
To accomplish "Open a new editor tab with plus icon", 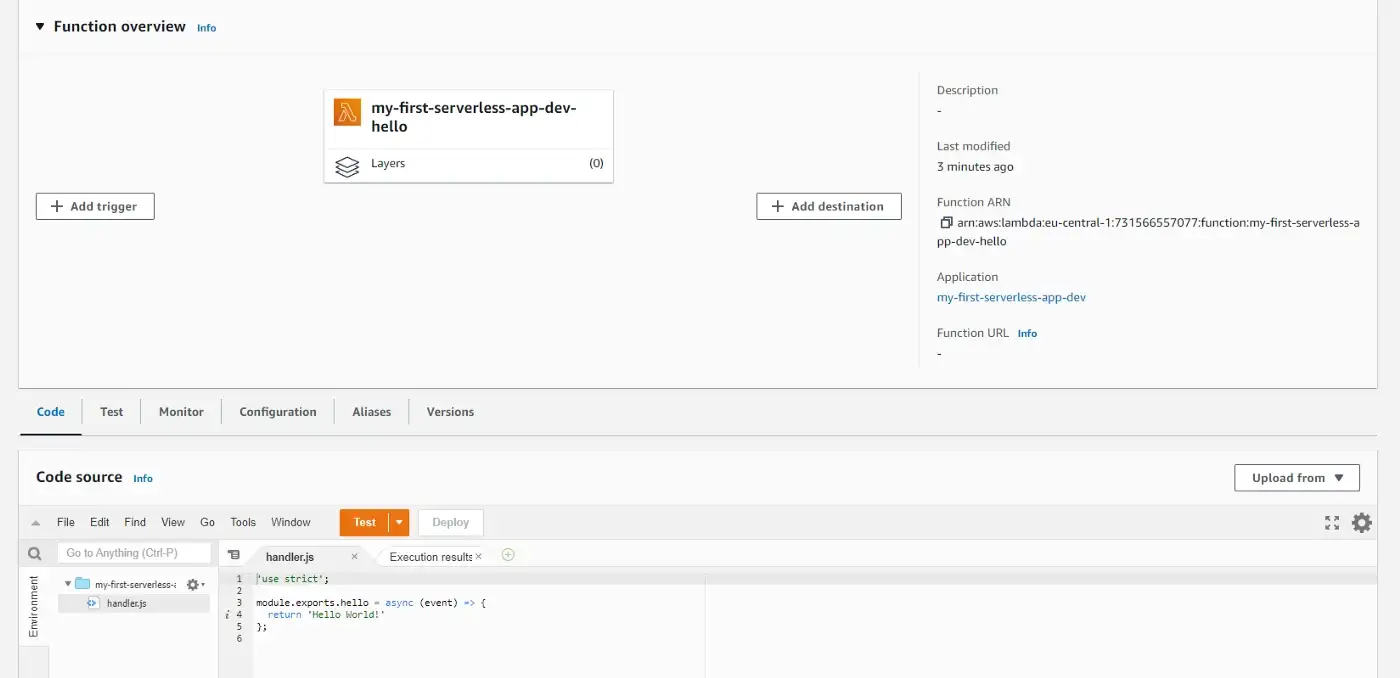I will click(x=508, y=555).
